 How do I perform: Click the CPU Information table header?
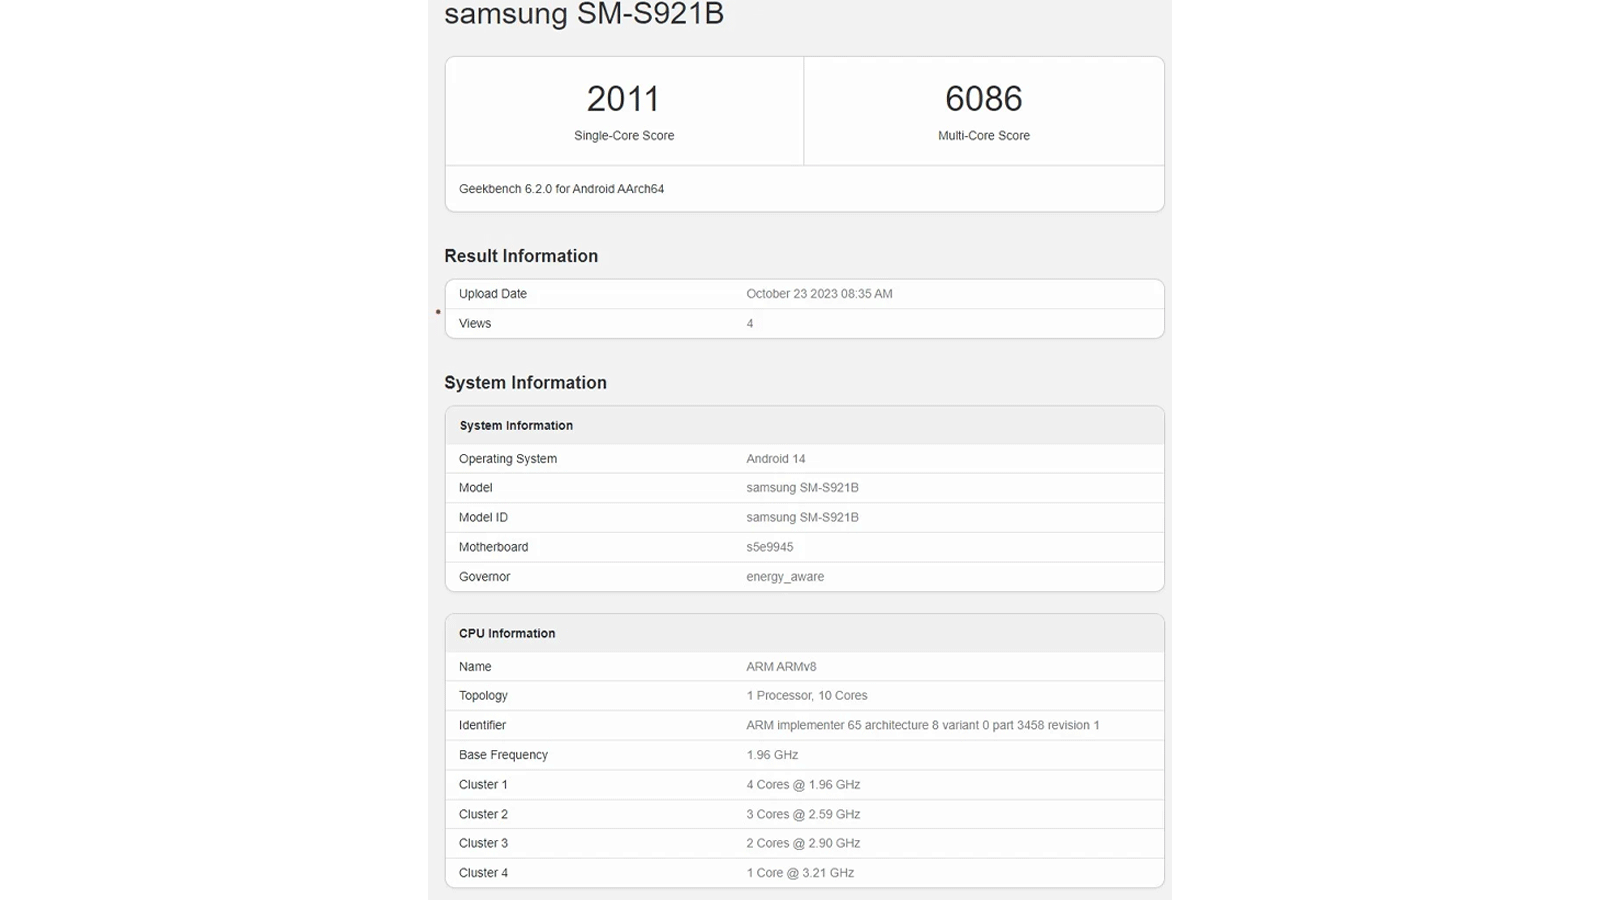(507, 634)
